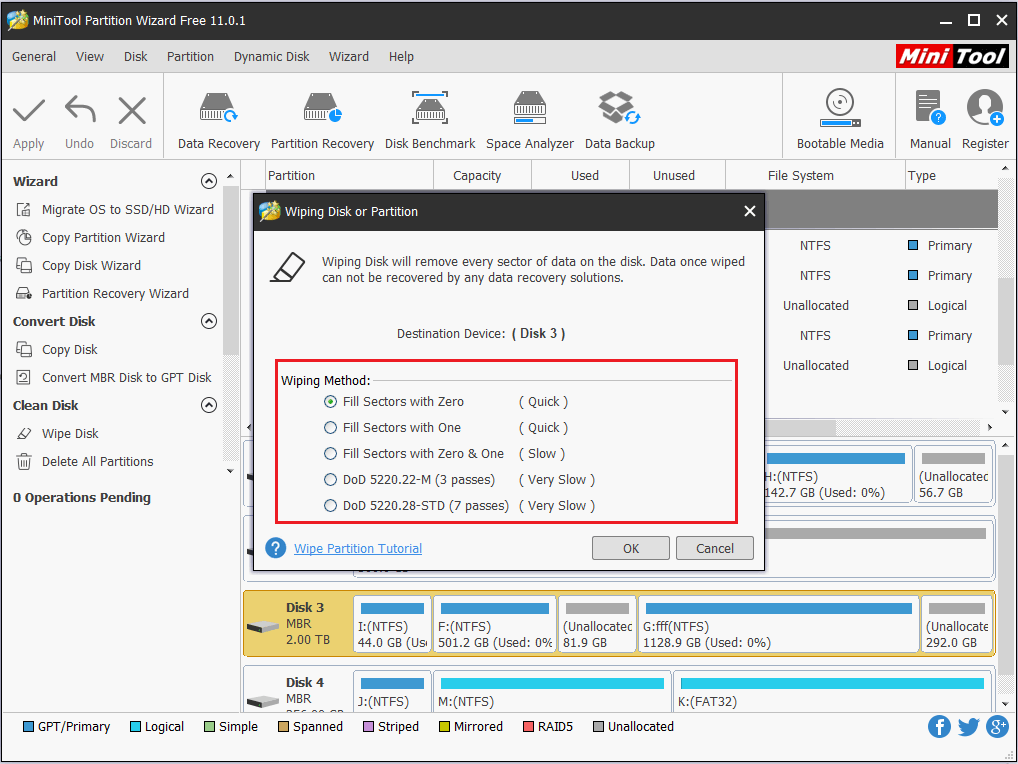1018x764 pixels.
Task: Select the 292.0 GB unallocated block on Disk 3
Action: coord(956,624)
